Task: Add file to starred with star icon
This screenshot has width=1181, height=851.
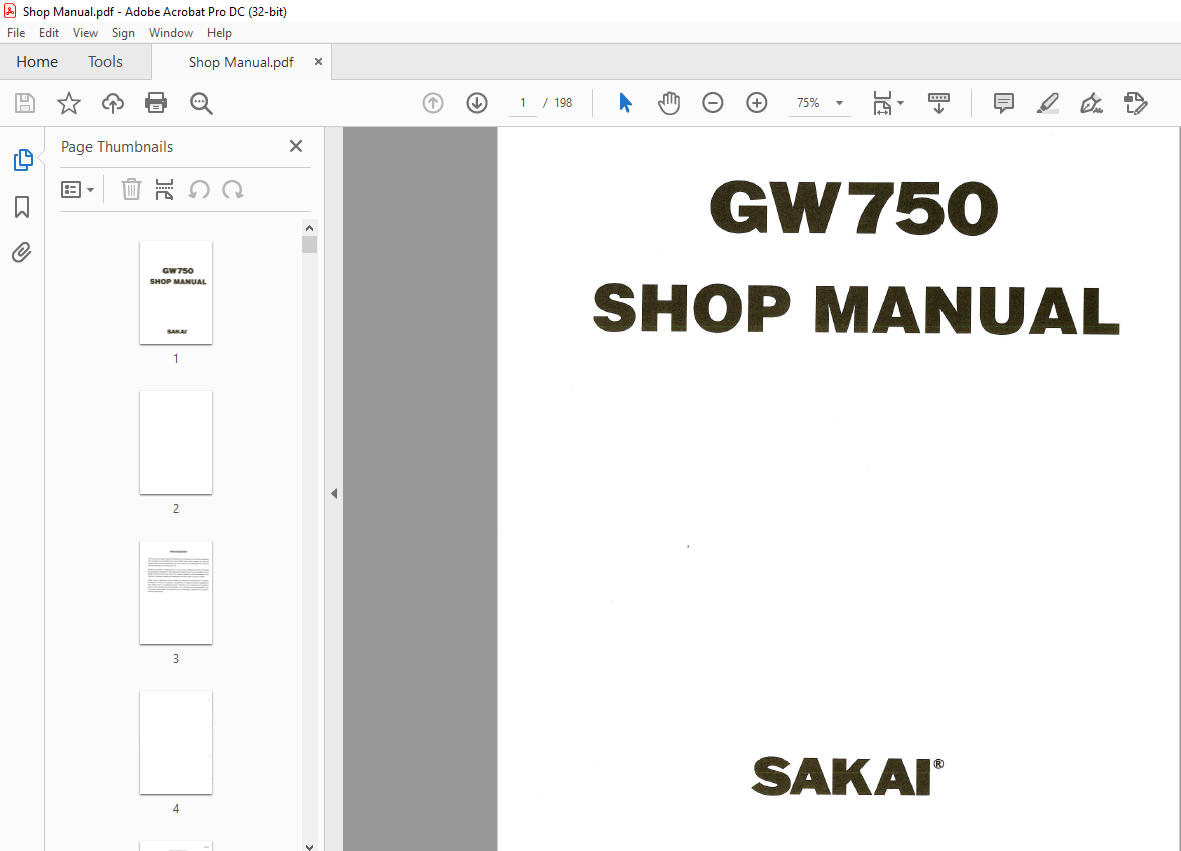Action: pyautogui.click(x=69, y=103)
